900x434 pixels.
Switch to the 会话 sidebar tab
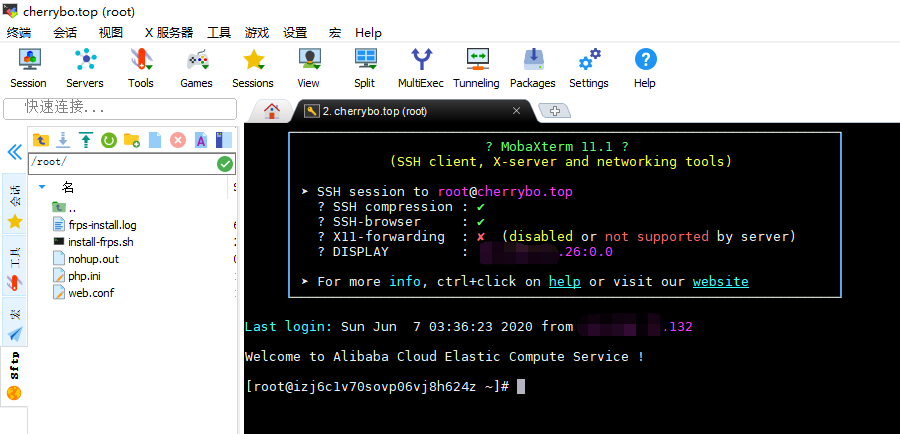[x=14, y=204]
